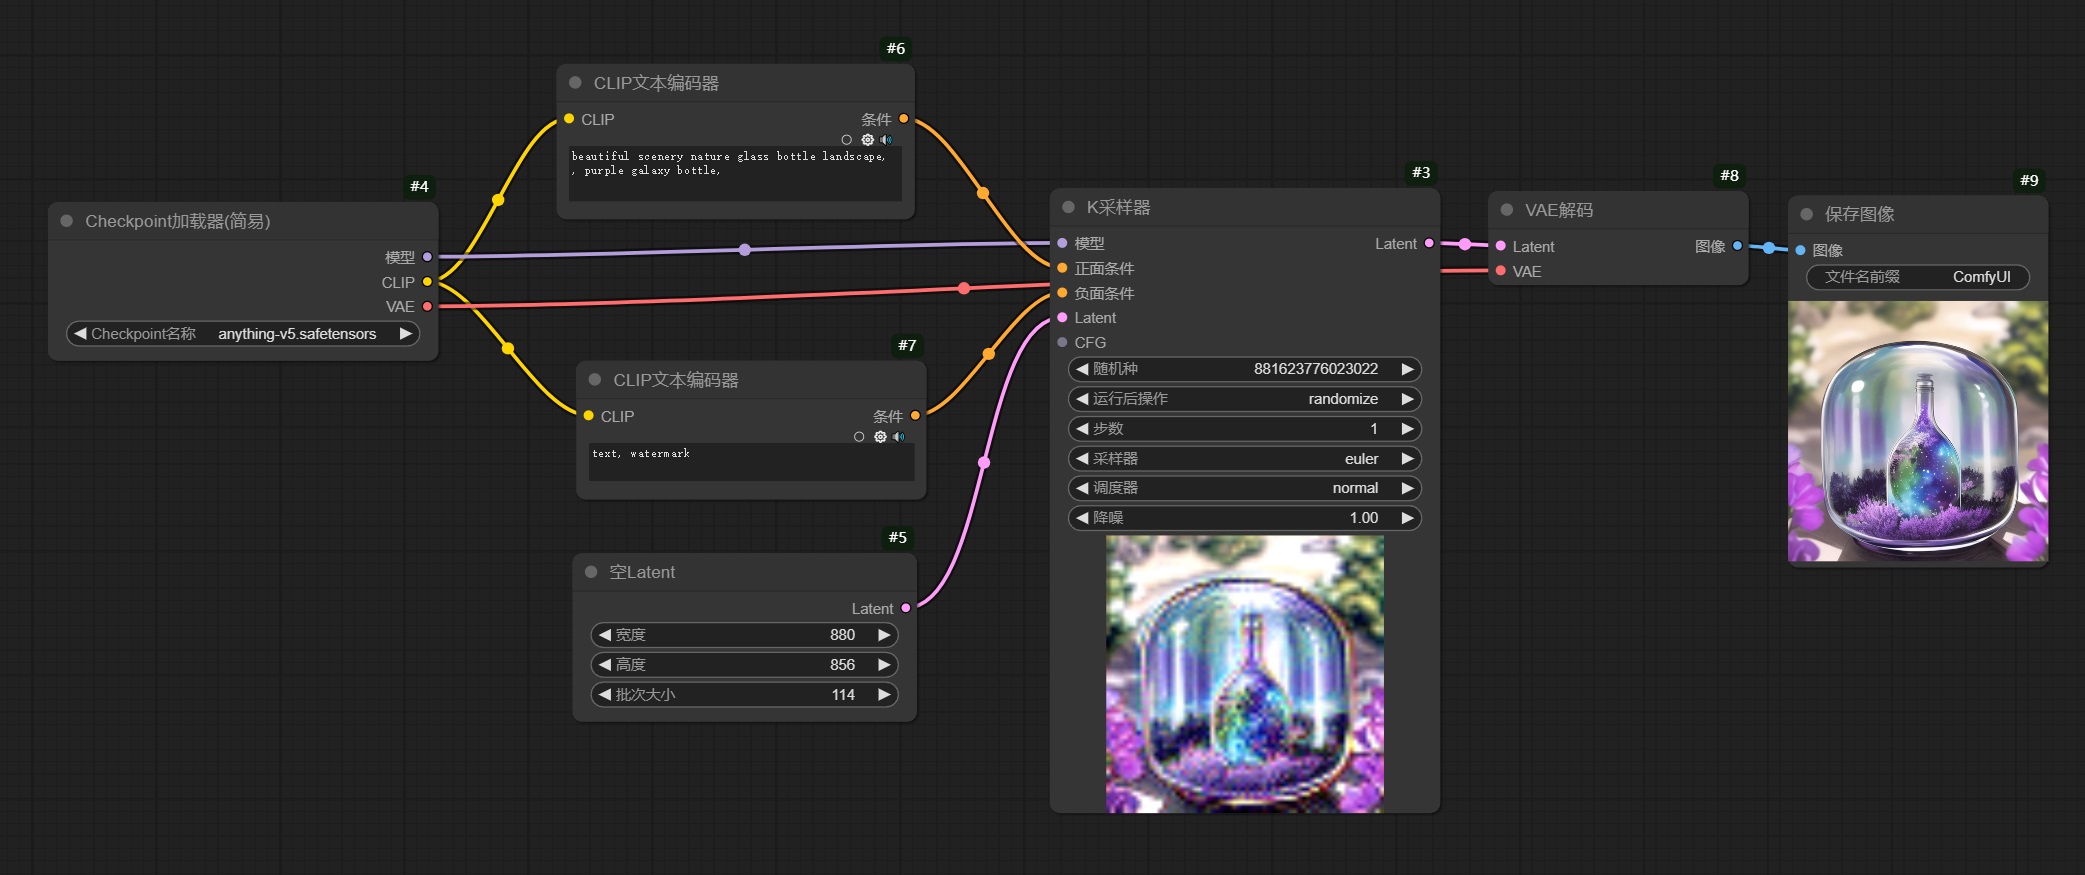Screen dimensions: 2085x875
Task: Click the 图像 input socket on 保存图像 node
Action: click(1801, 250)
